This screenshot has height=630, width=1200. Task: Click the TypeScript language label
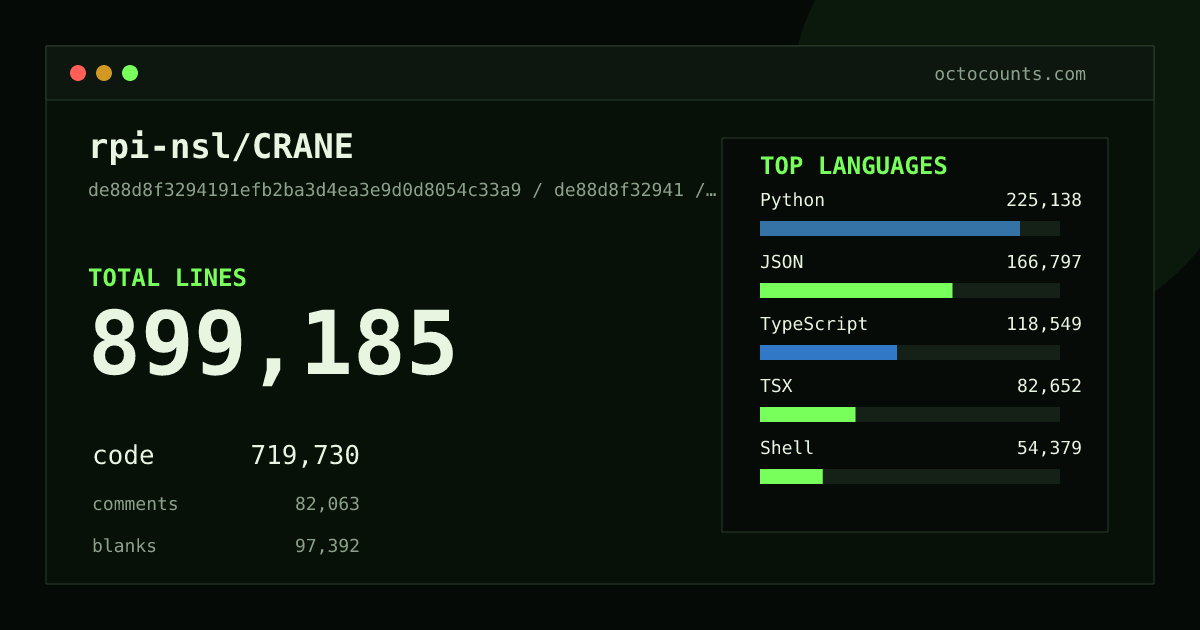point(814,324)
